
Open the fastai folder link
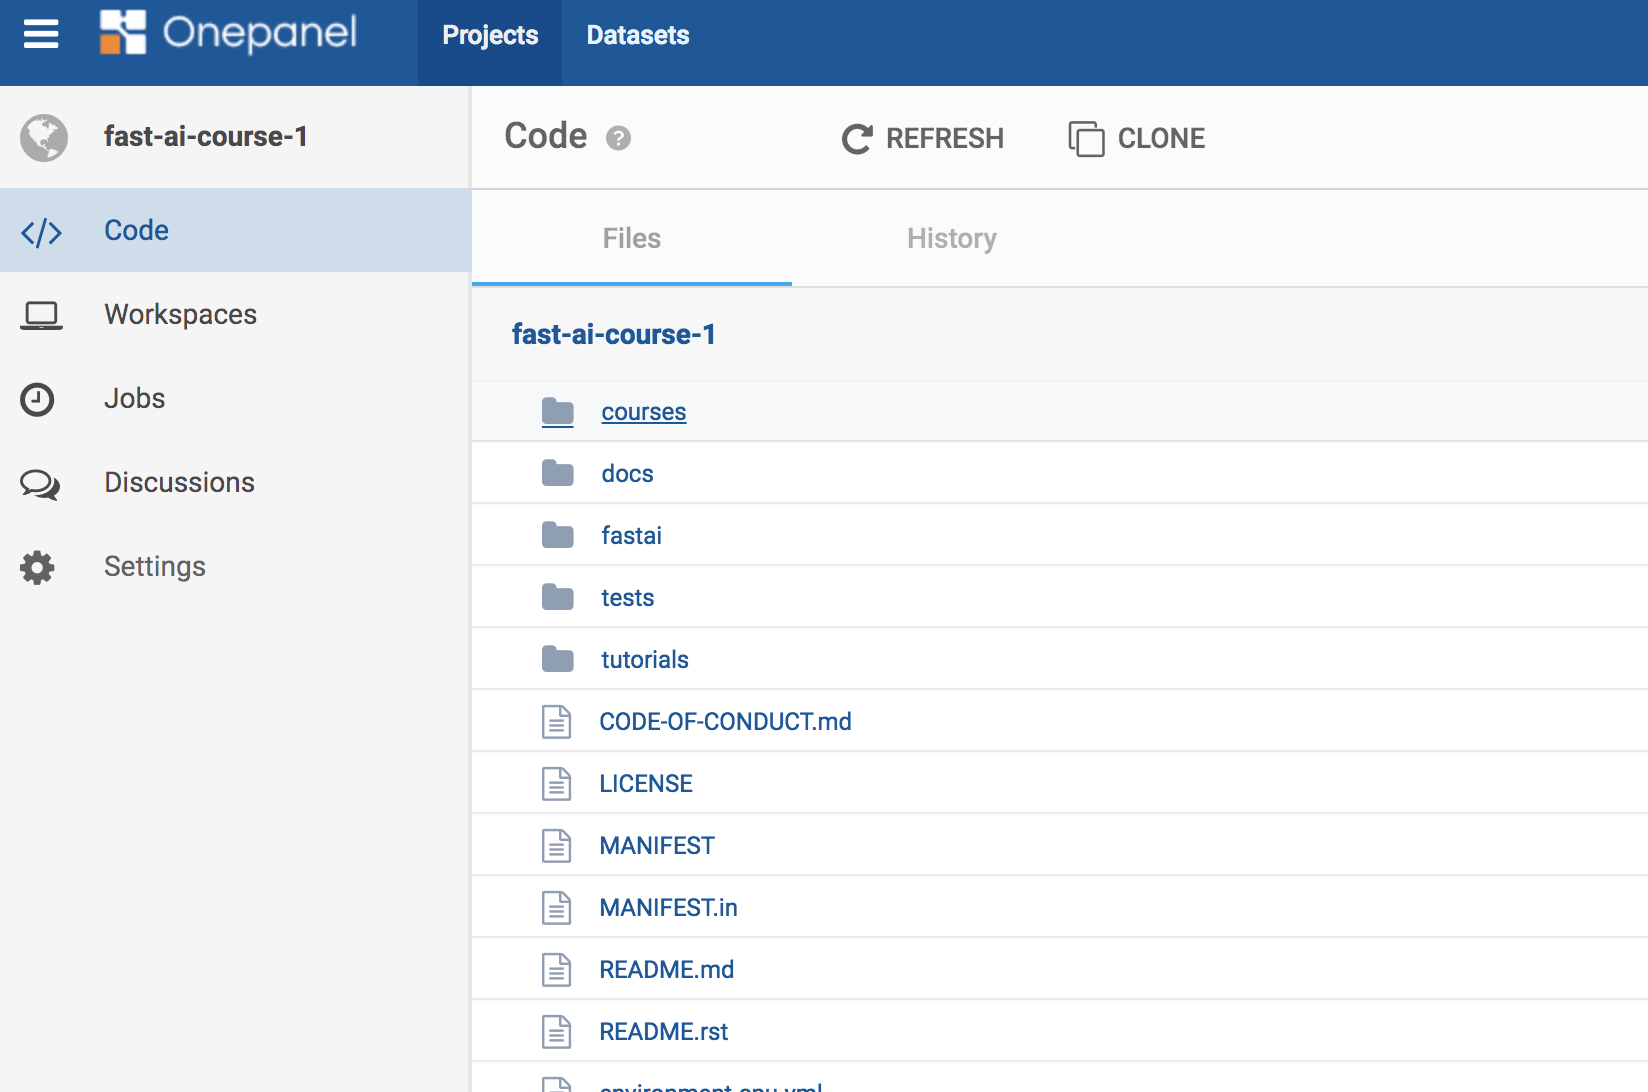(x=631, y=536)
